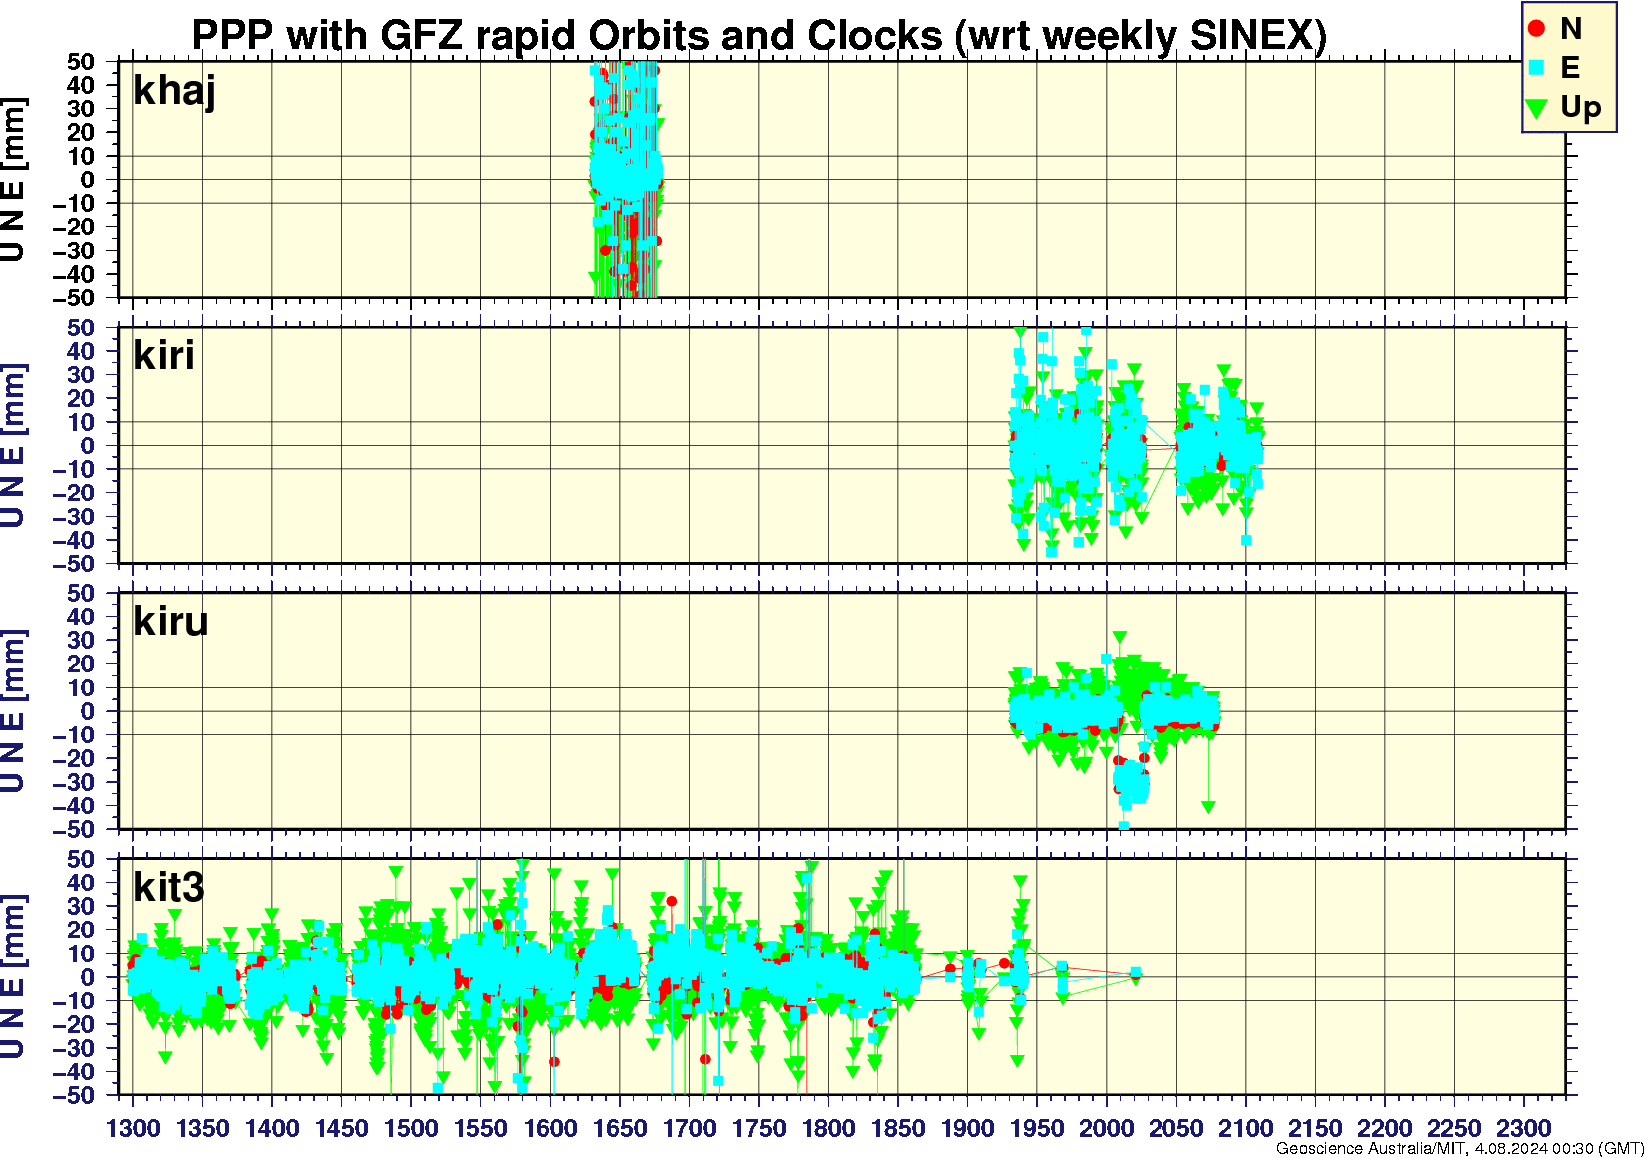Click the kit3 panel 'U N E [mm]' axis label
Image resolution: width=1644 pixels, height=1158 pixels.
click(x=13, y=977)
